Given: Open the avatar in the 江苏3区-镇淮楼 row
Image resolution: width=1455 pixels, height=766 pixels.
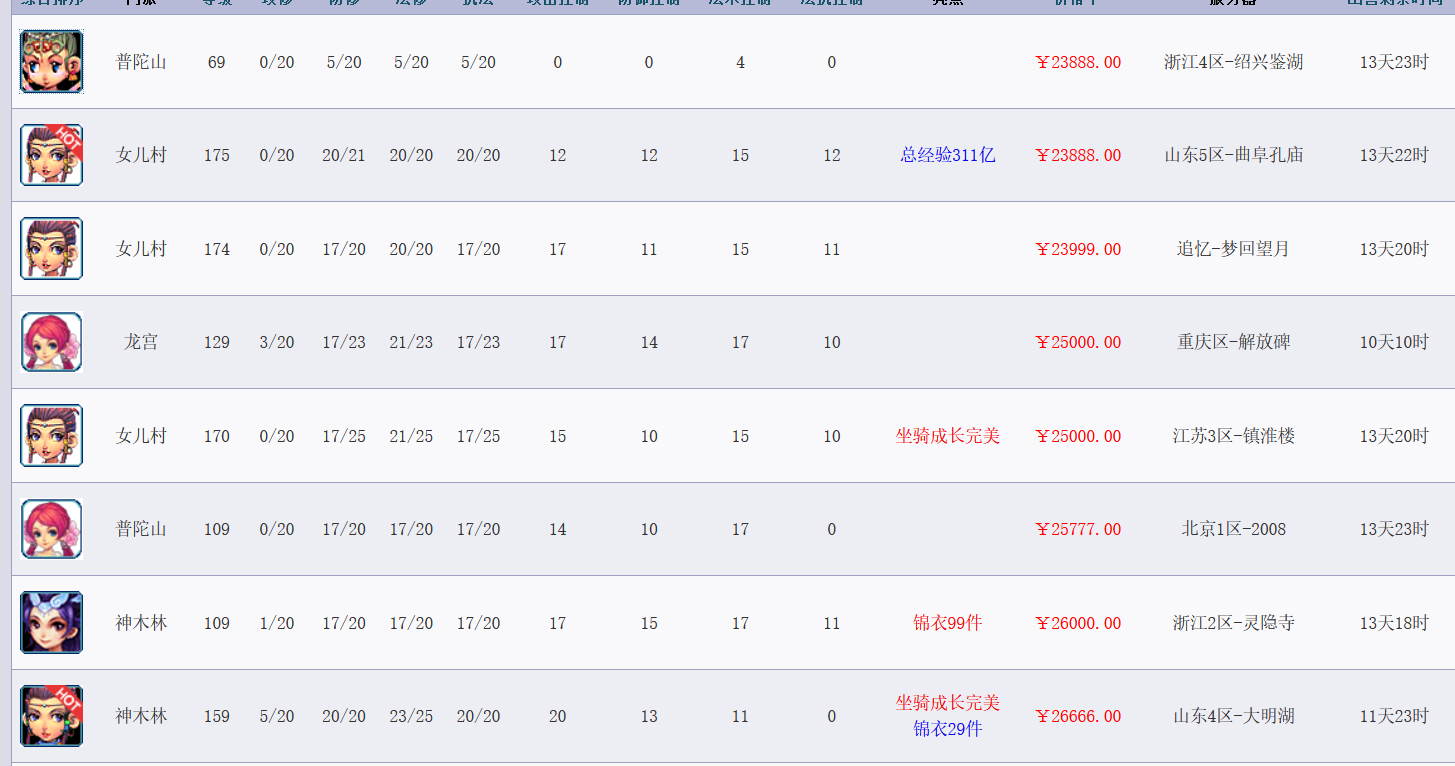Looking at the screenshot, I should click(52, 436).
